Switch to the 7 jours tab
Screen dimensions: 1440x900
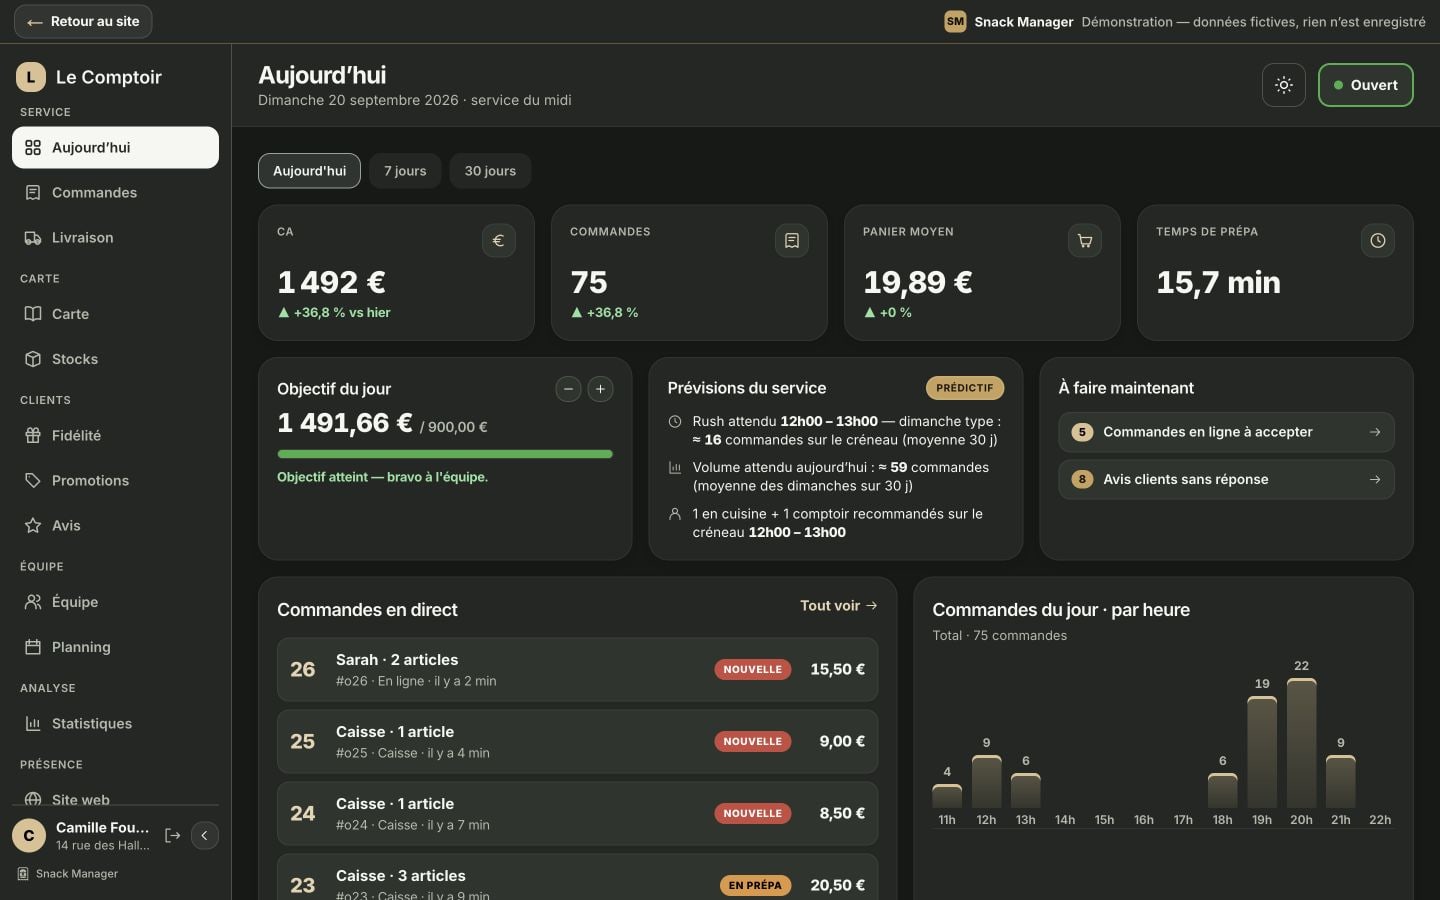[x=405, y=171]
